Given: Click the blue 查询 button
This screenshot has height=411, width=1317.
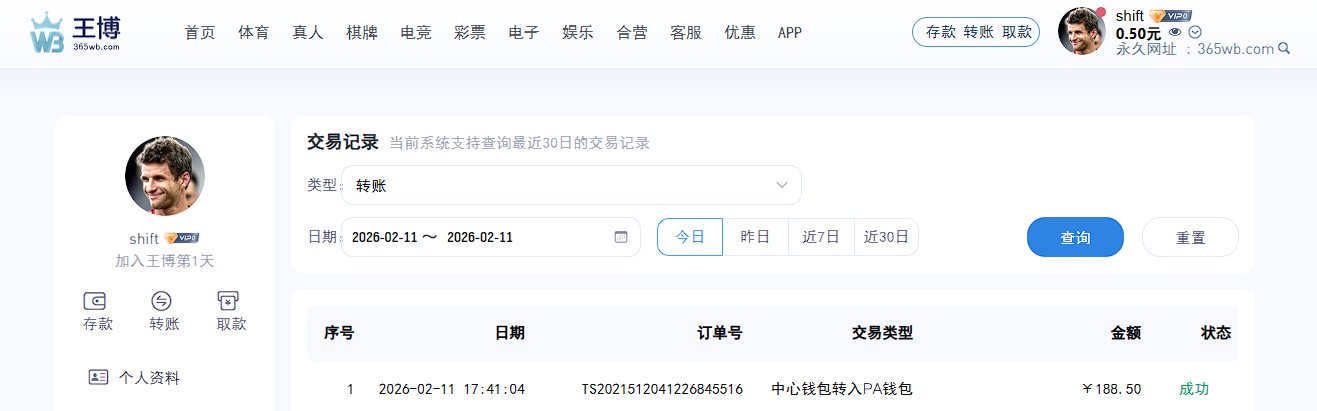Looking at the screenshot, I should point(1075,238).
